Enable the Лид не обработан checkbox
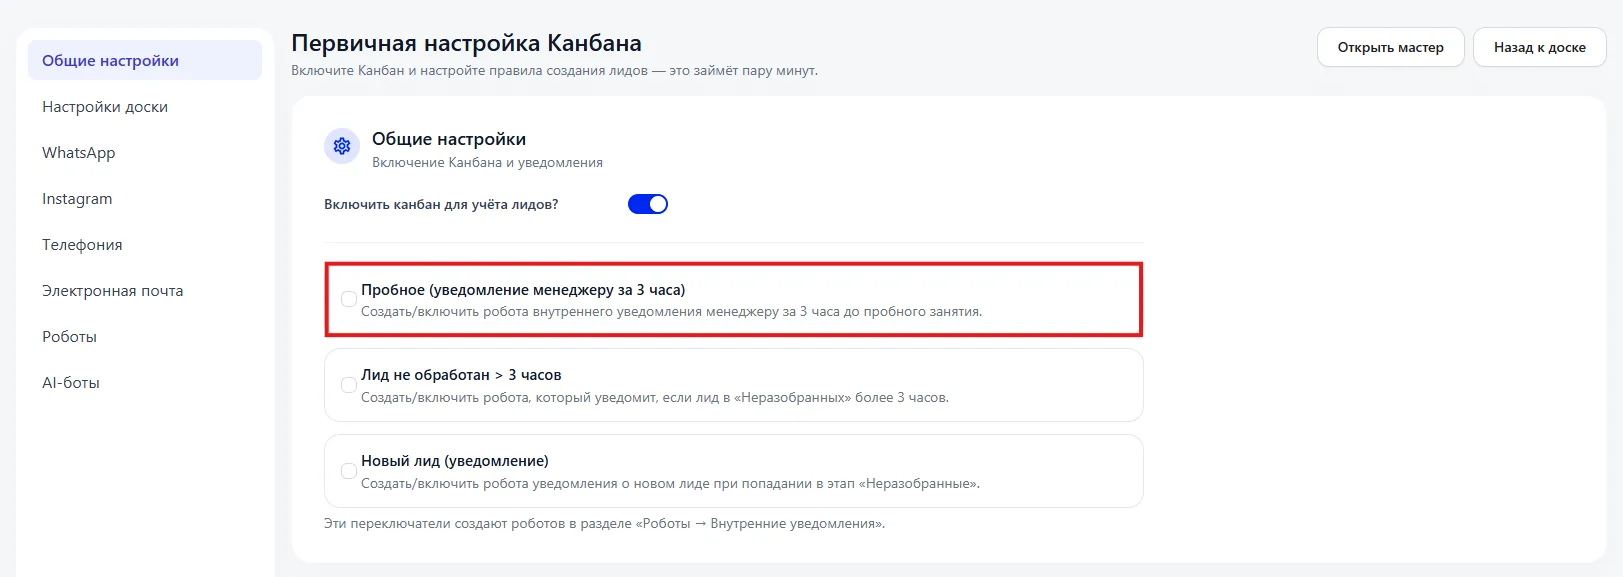The width and height of the screenshot is (1623, 577). coord(349,385)
